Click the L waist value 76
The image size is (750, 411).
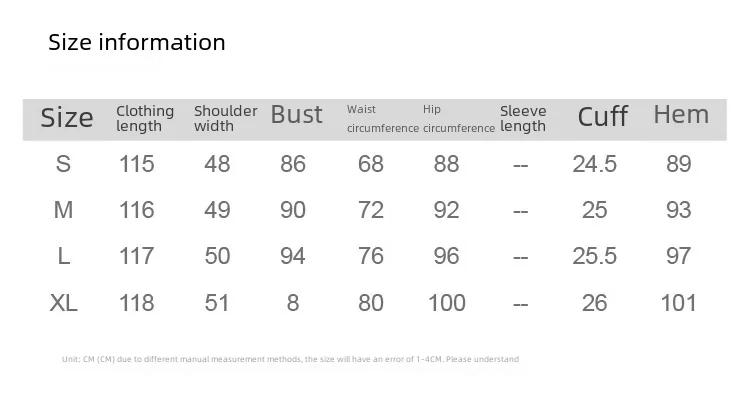[x=371, y=256]
